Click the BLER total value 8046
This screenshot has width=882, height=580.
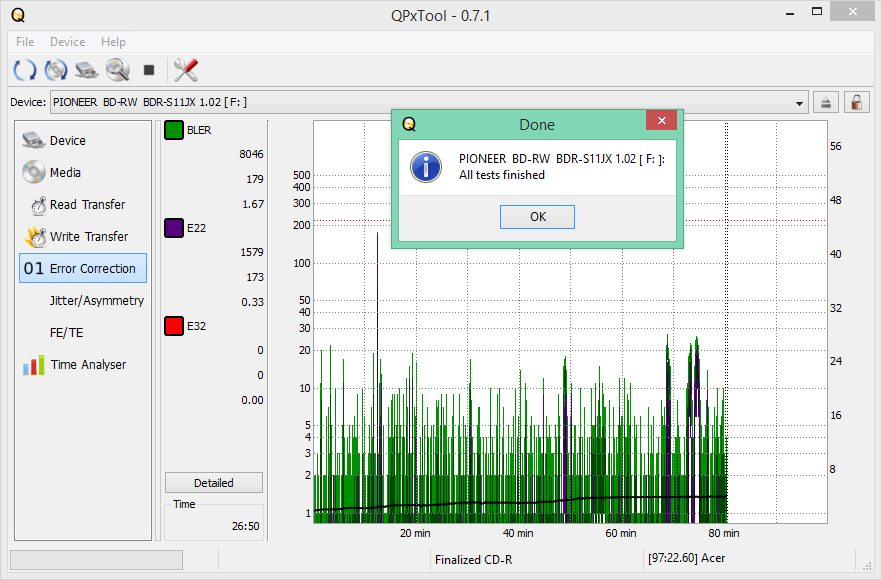[251, 154]
